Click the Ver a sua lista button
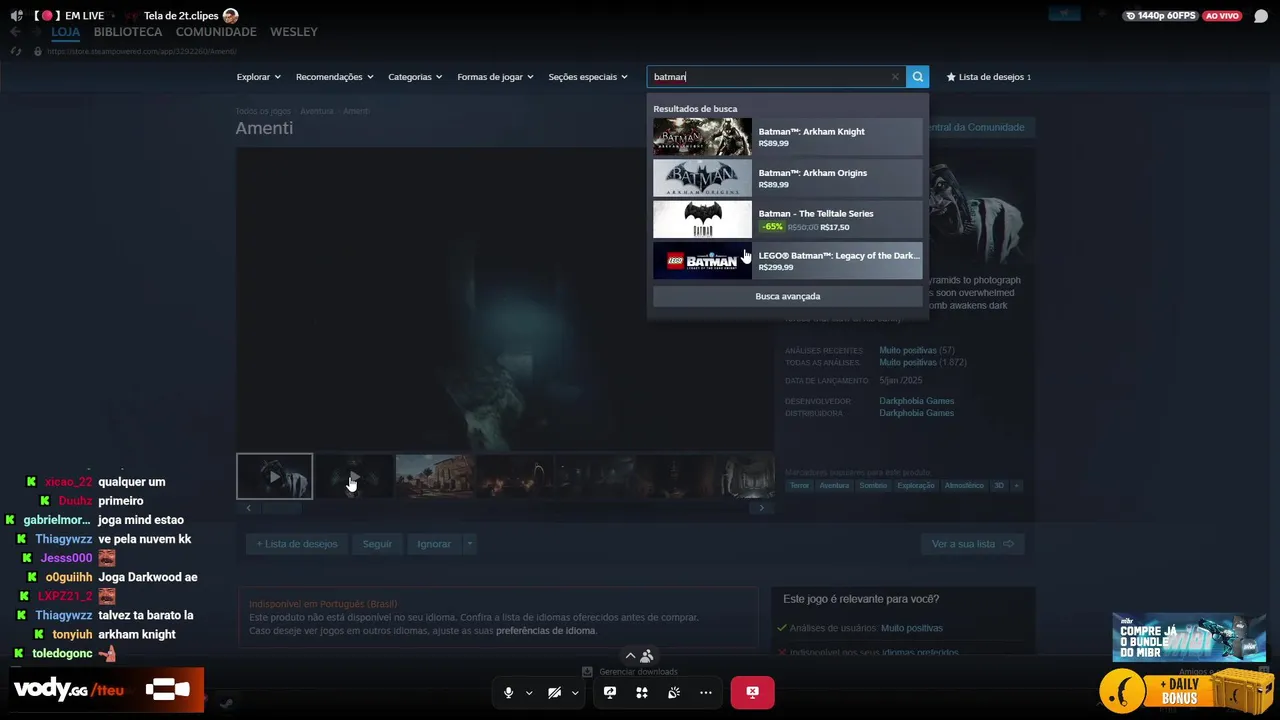1280x720 pixels. (x=972, y=544)
